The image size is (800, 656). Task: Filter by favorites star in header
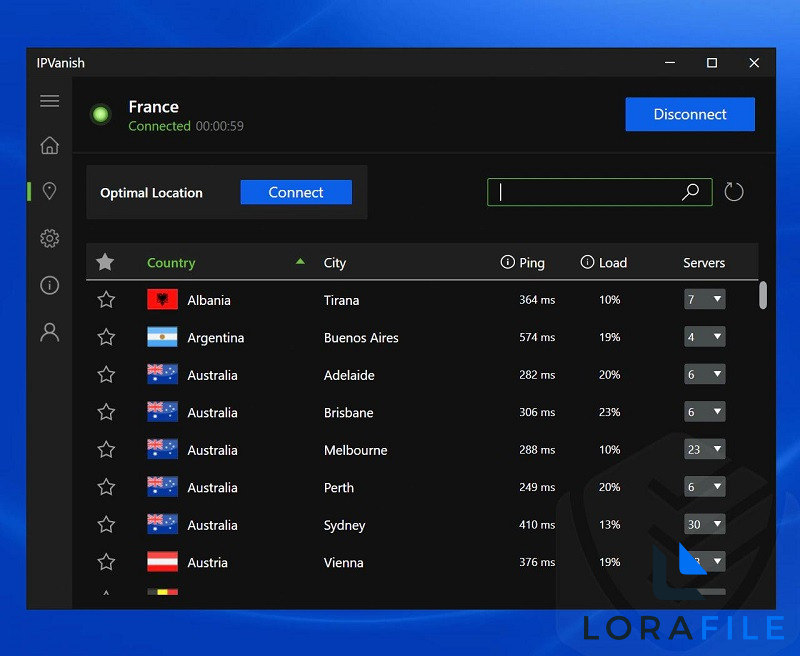(105, 262)
